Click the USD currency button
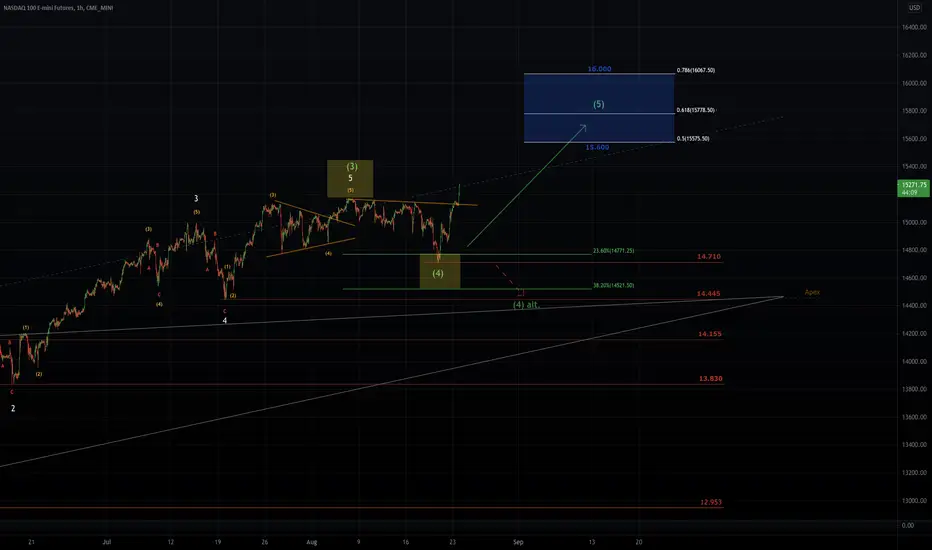932x550 pixels. (x=914, y=8)
